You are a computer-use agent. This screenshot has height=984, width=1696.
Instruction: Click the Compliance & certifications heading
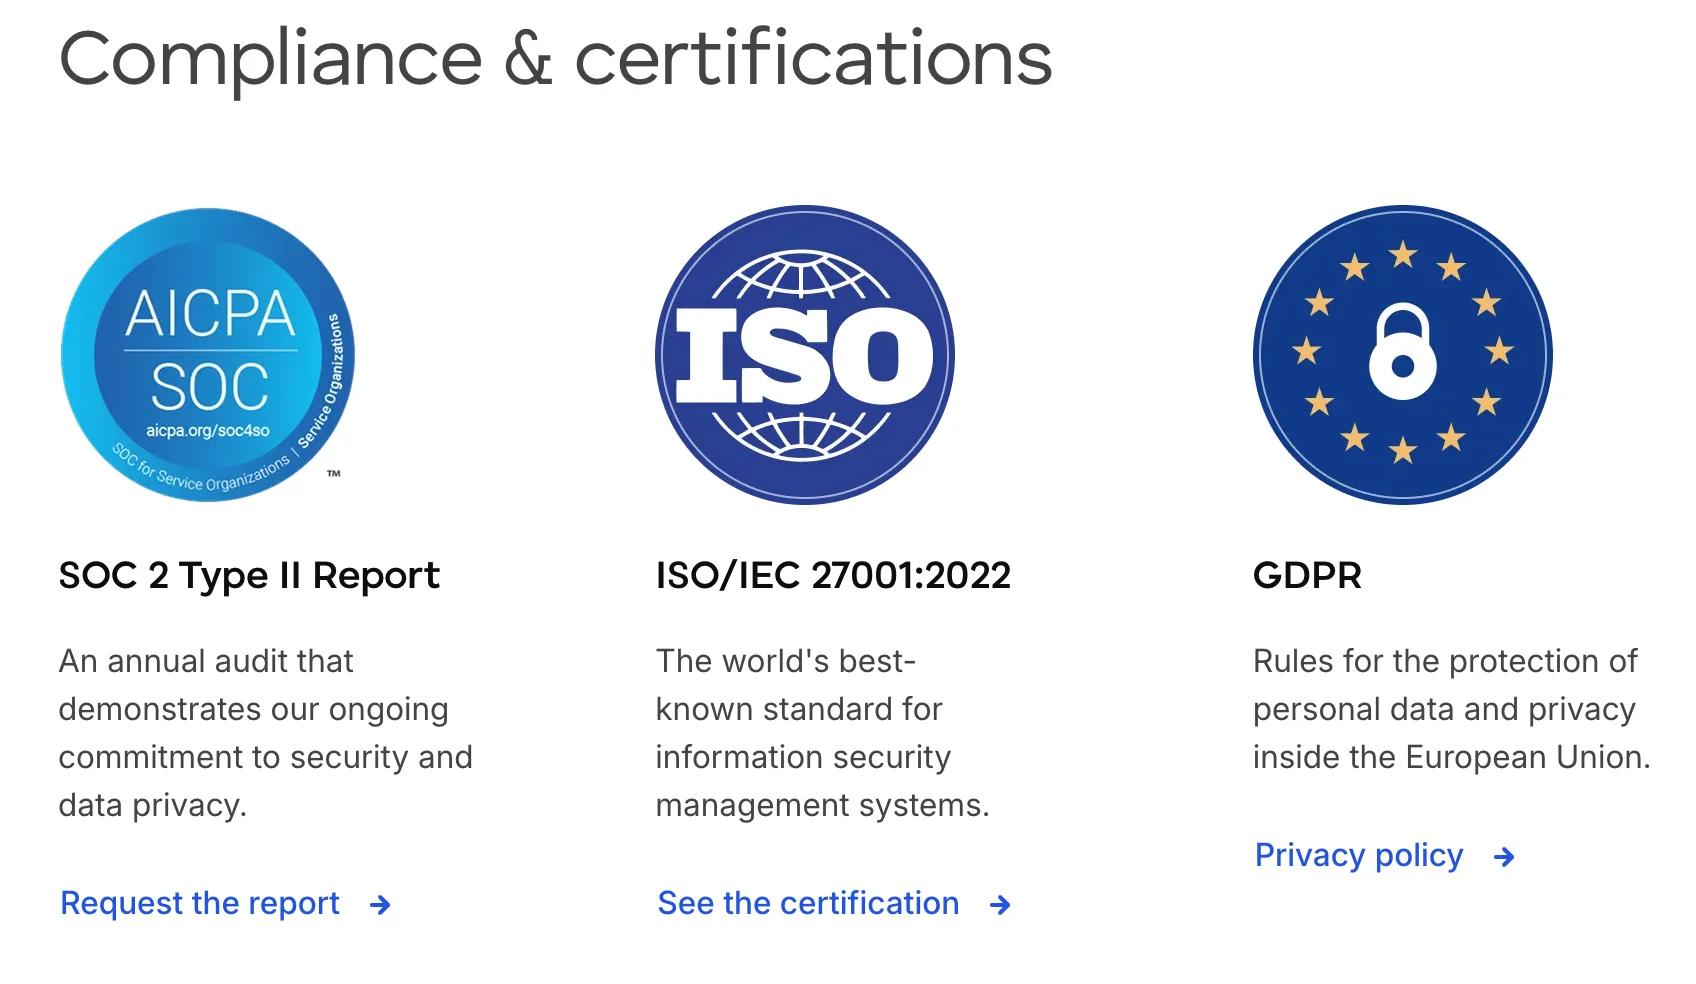[x=556, y=58]
